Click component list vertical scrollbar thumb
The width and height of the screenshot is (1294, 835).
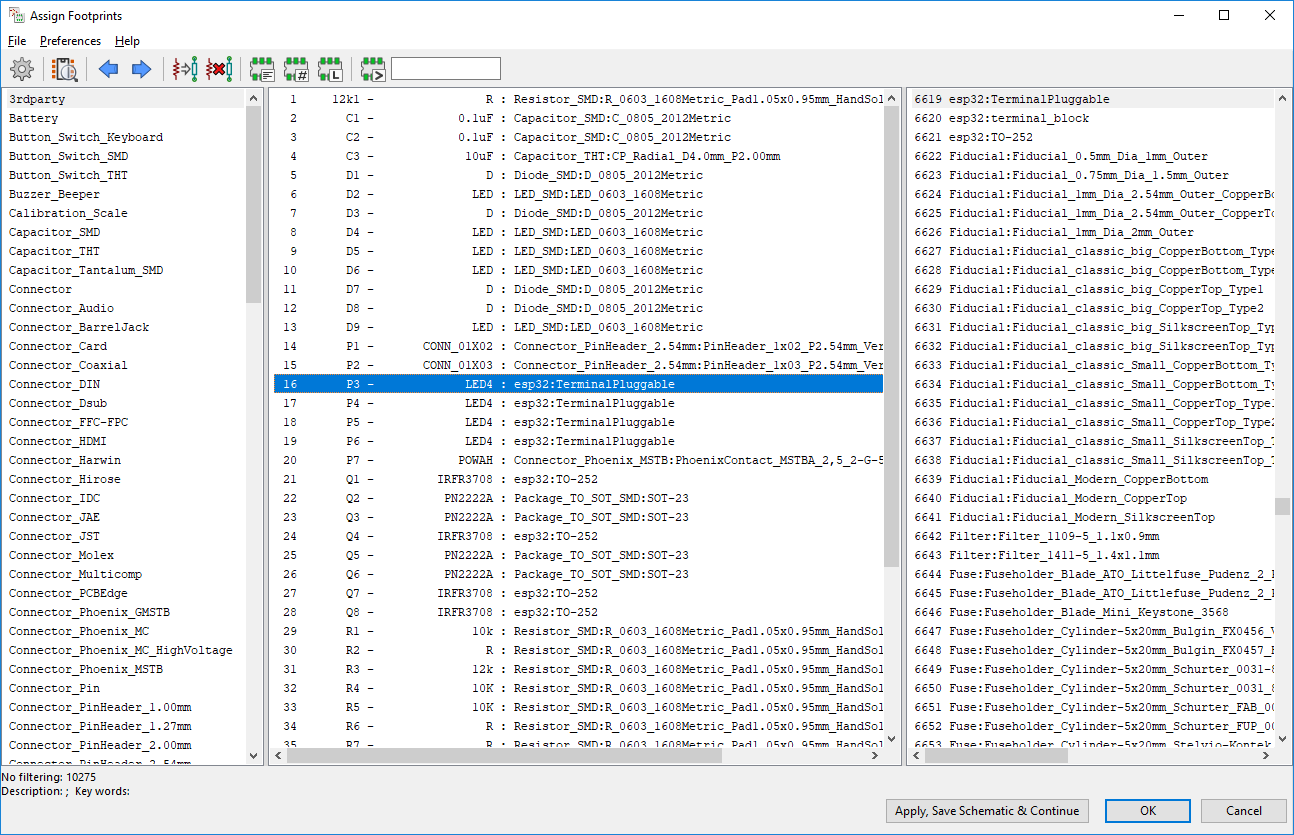[x=892, y=338]
